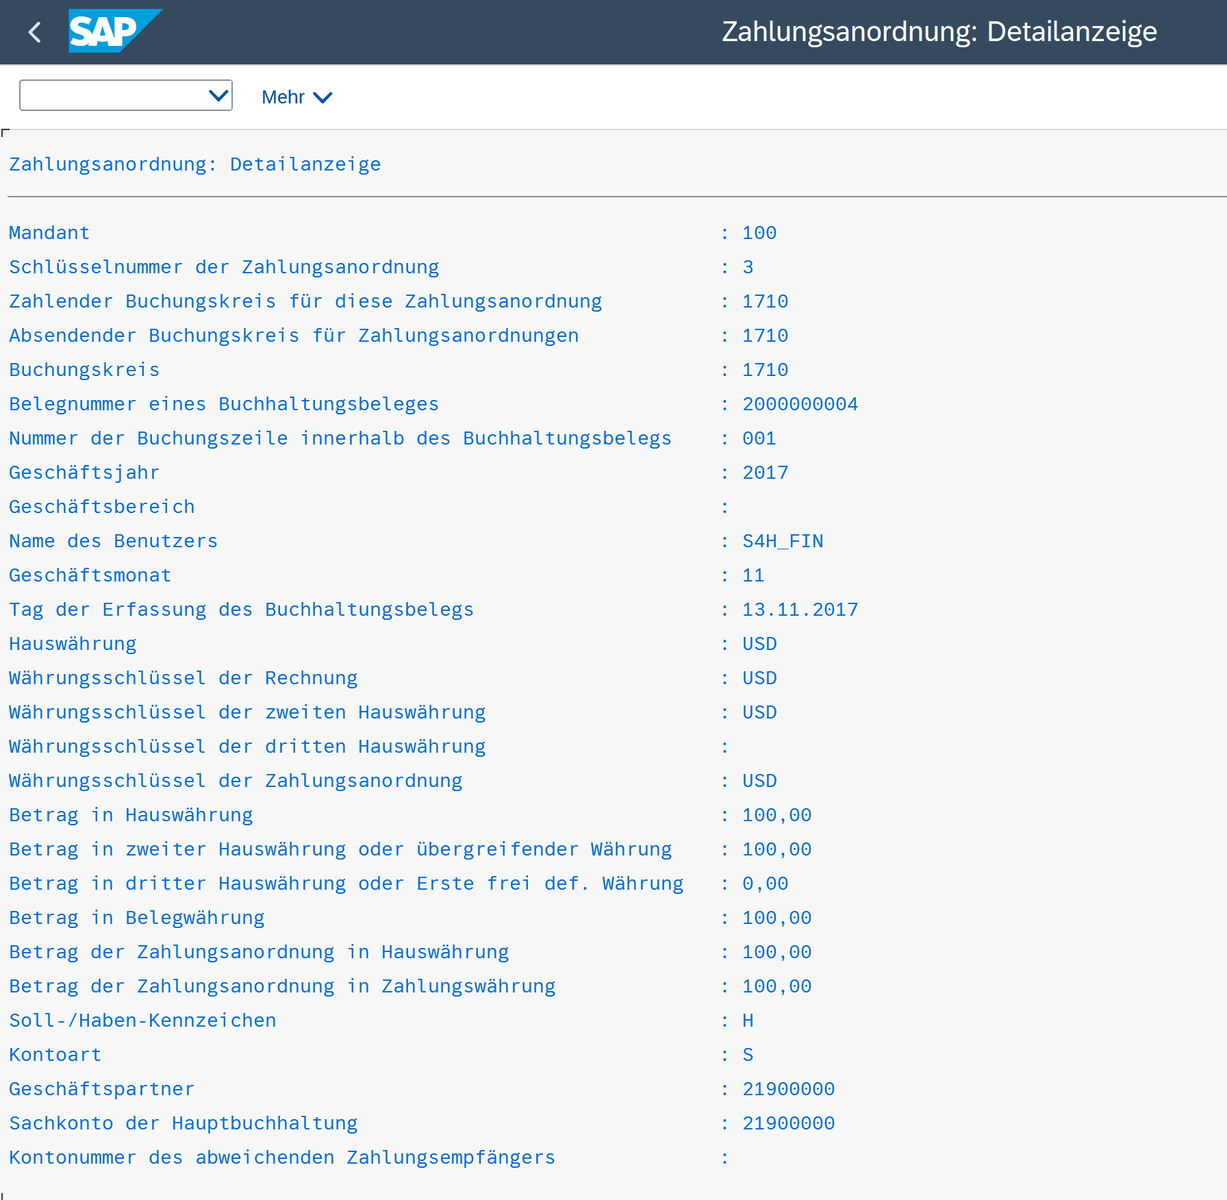Click the Hauswährung value USD
The width and height of the screenshot is (1227, 1200).
[x=759, y=644]
